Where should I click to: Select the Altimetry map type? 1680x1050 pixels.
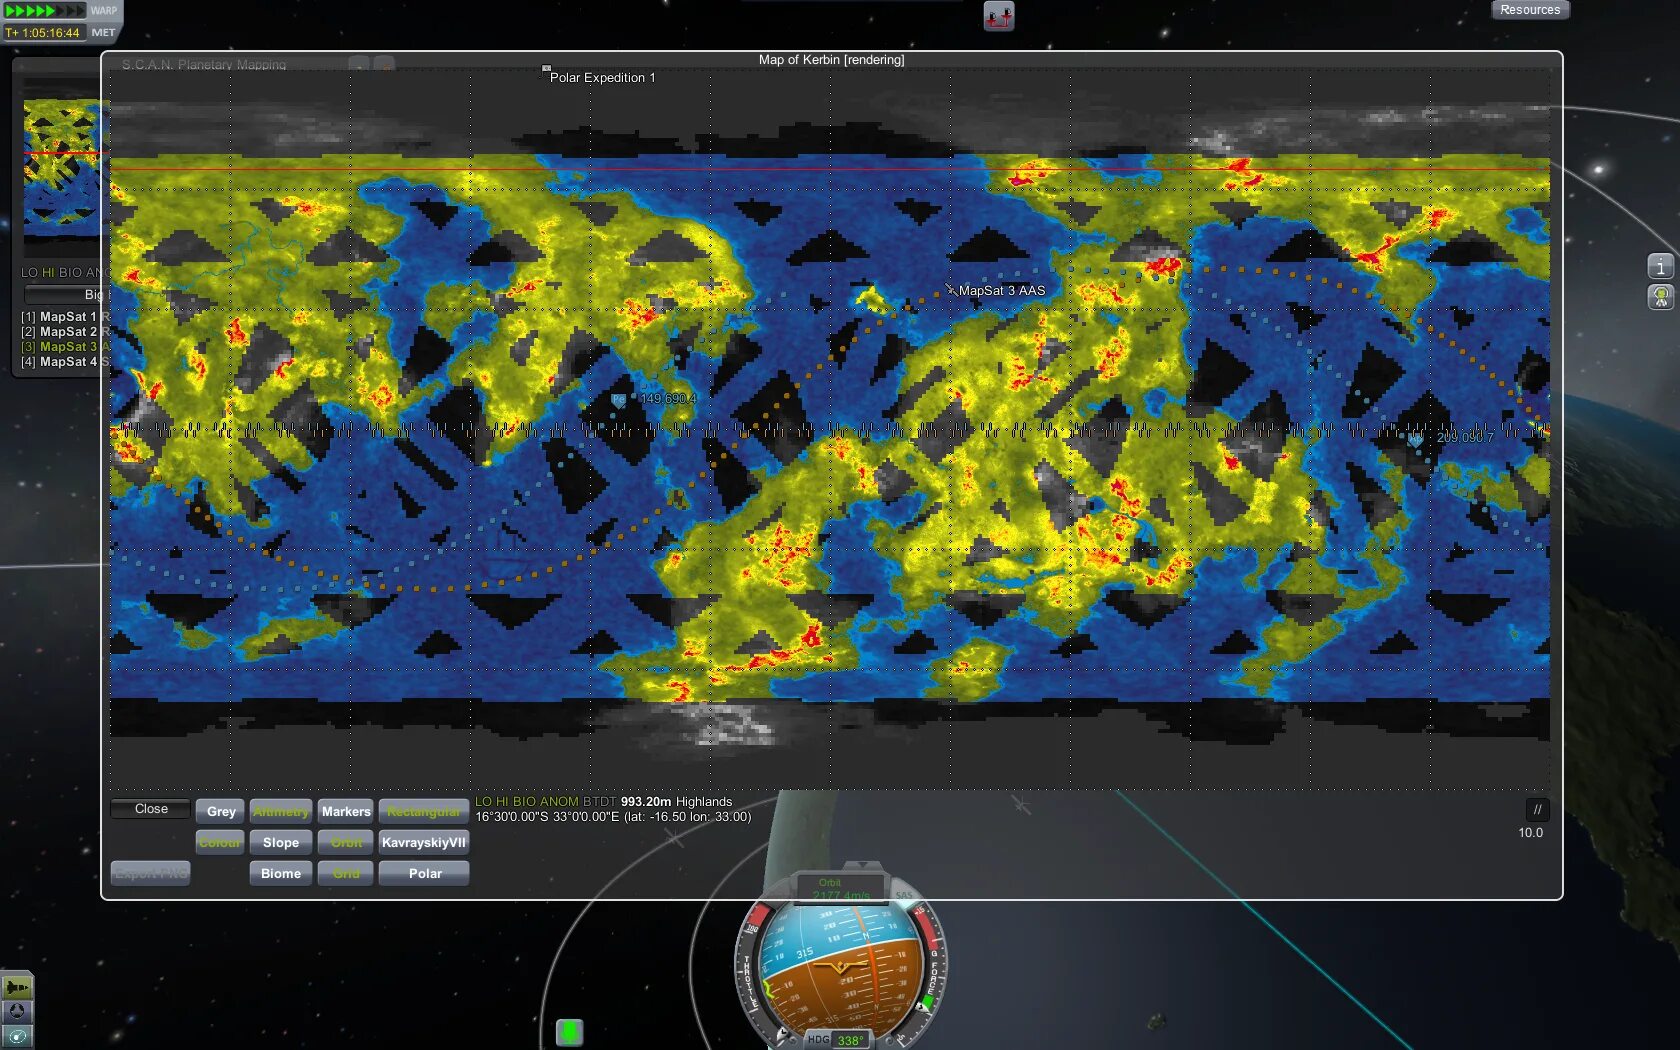pyautogui.click(x=281, y=812)
